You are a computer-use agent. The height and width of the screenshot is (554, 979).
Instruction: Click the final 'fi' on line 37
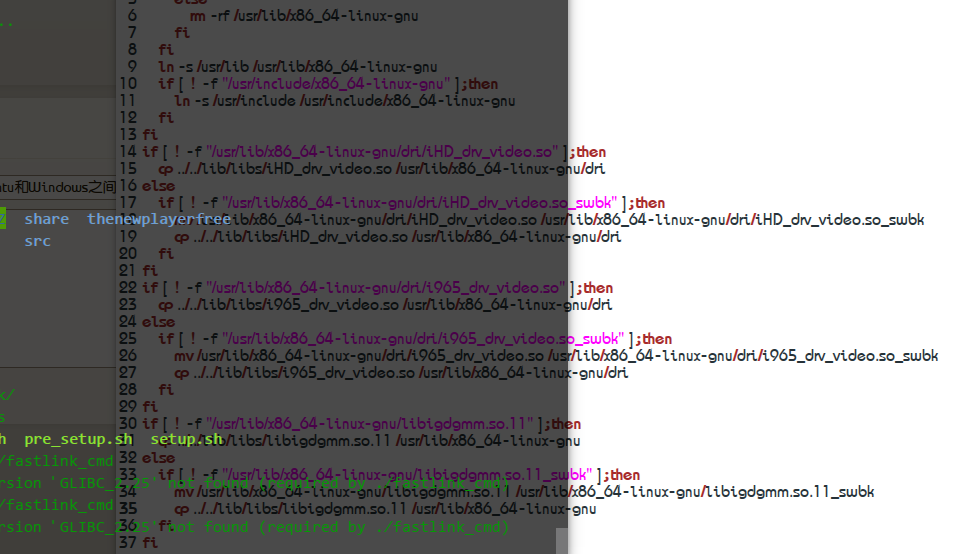click(x=150, y=543)
